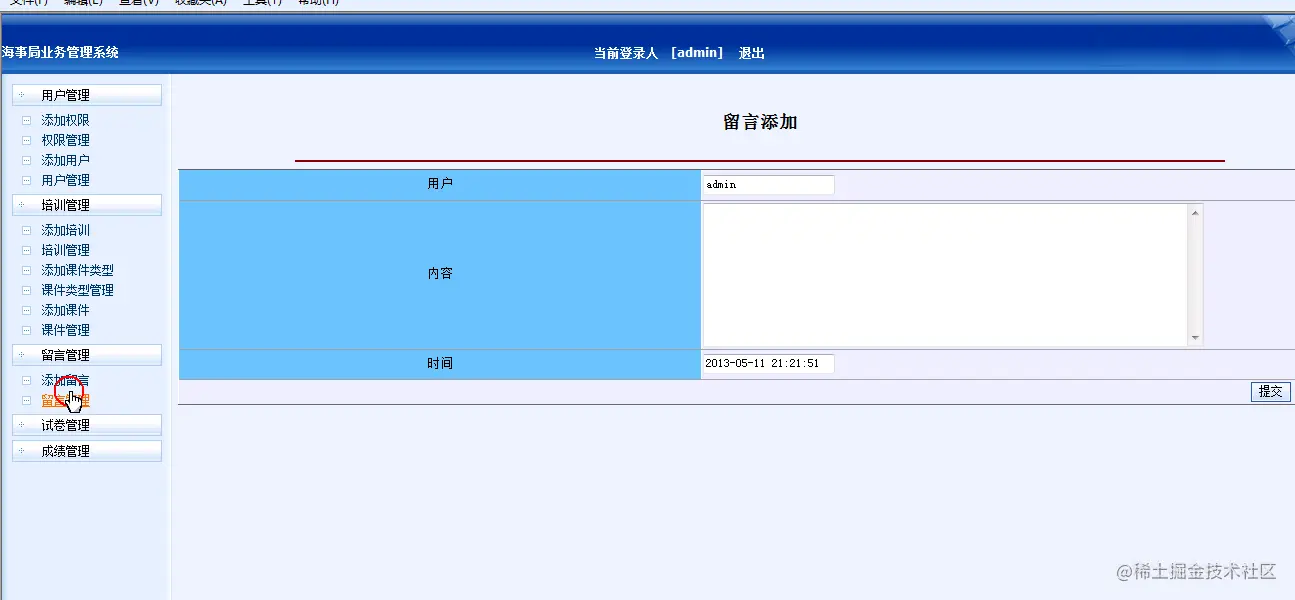This screenshot has width=1295, height=600.
Task: Open the 添加权限 page
Action: (65, 120)
